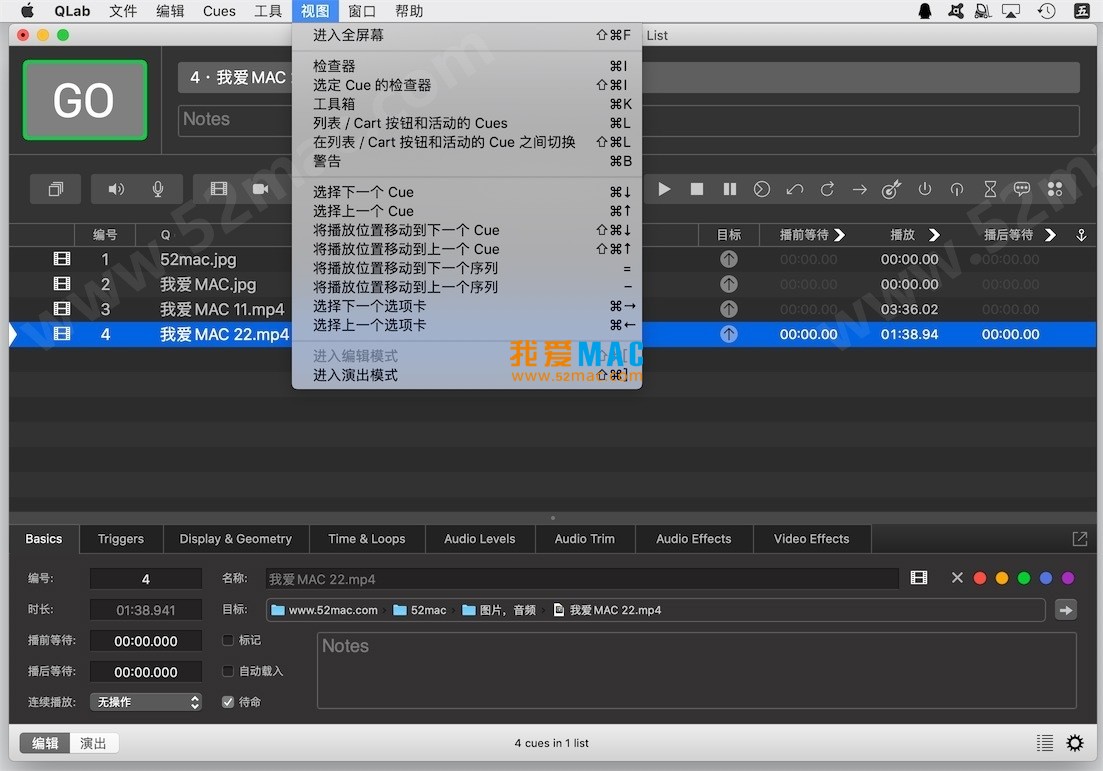Screen dimensions: 1103x771
Task: Toggle the cue lists sidebar icon
Action: point(1045,743)
